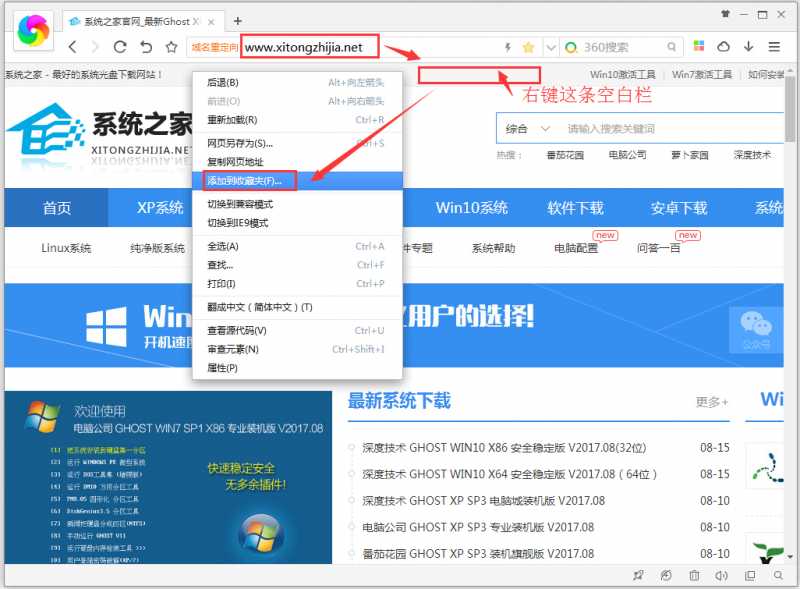Viewport: 800px width, 589px height.
Task: Open the hamburger menu at top right
Action: pyautogui.click(x=773, y=47)
